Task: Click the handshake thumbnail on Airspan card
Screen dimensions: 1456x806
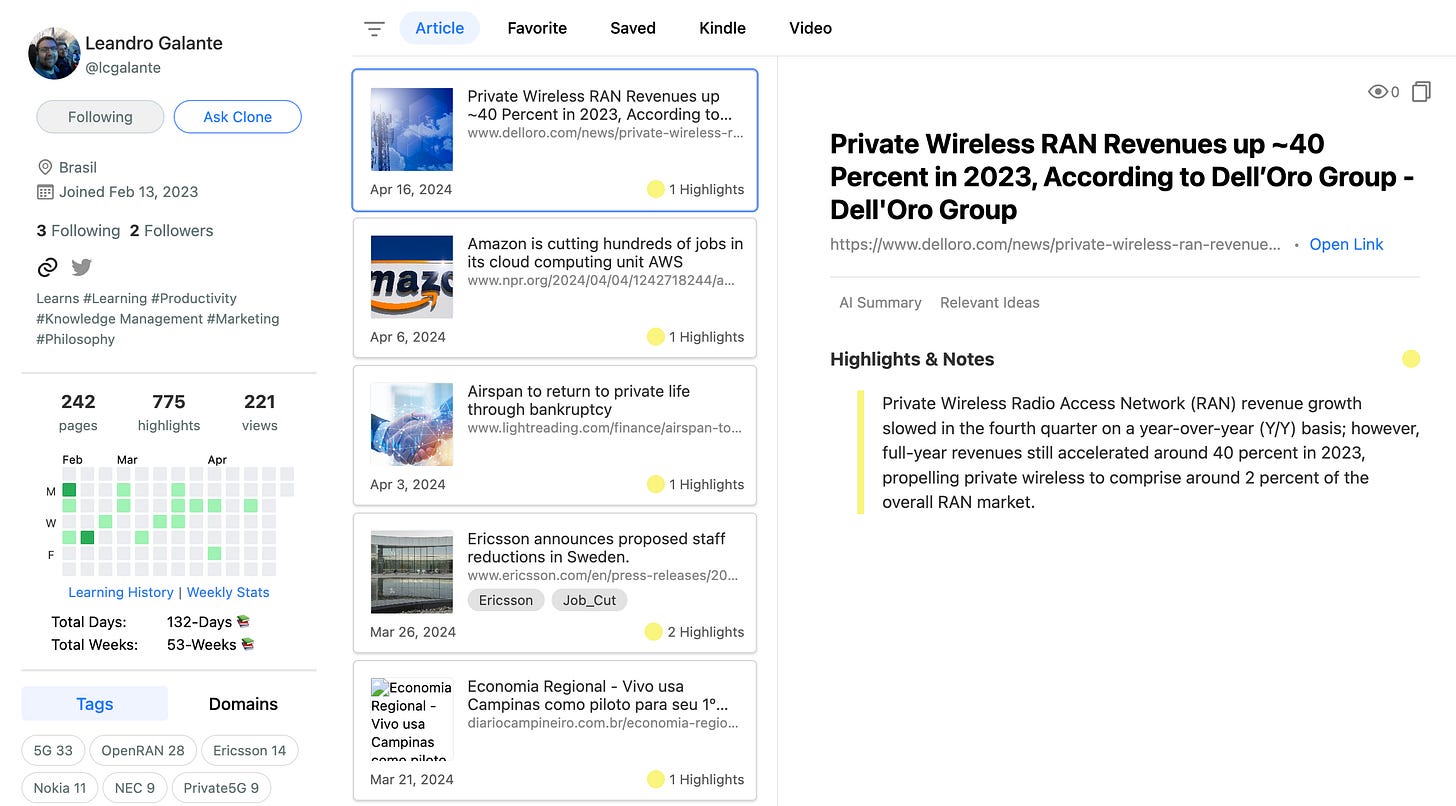Action: [x=412, y=424]
